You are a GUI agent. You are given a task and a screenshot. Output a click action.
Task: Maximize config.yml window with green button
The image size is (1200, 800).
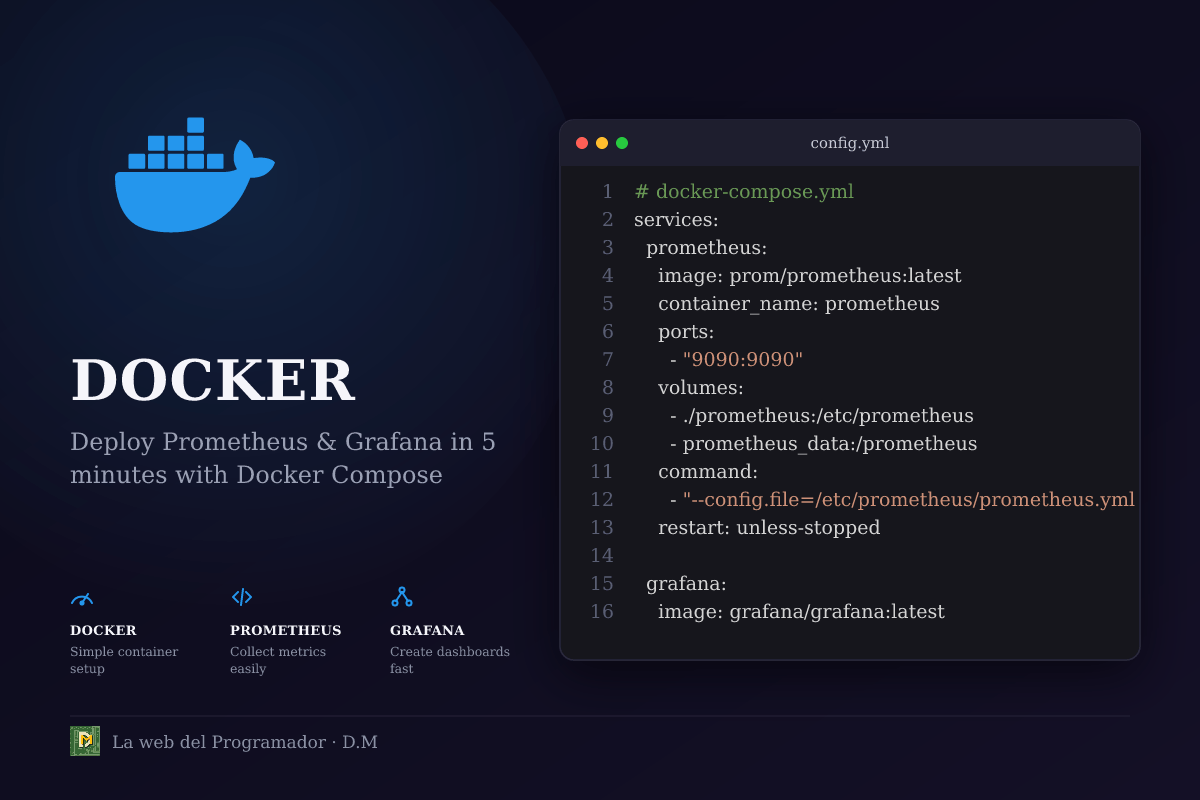[x=622, y=143]
